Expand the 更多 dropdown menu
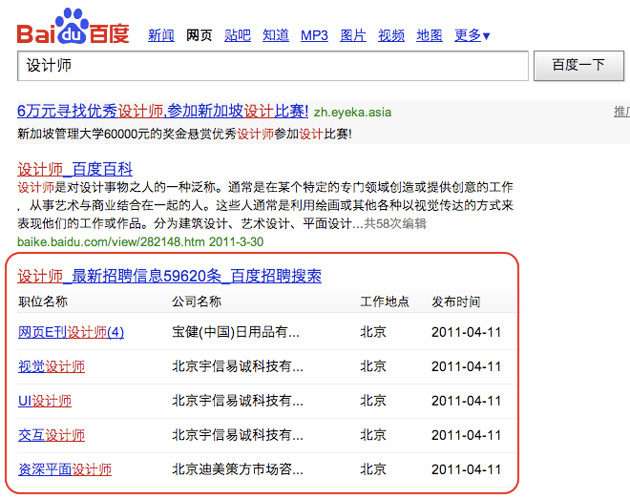630x499 pixels. pyautogui.click(x=472, y=35)
